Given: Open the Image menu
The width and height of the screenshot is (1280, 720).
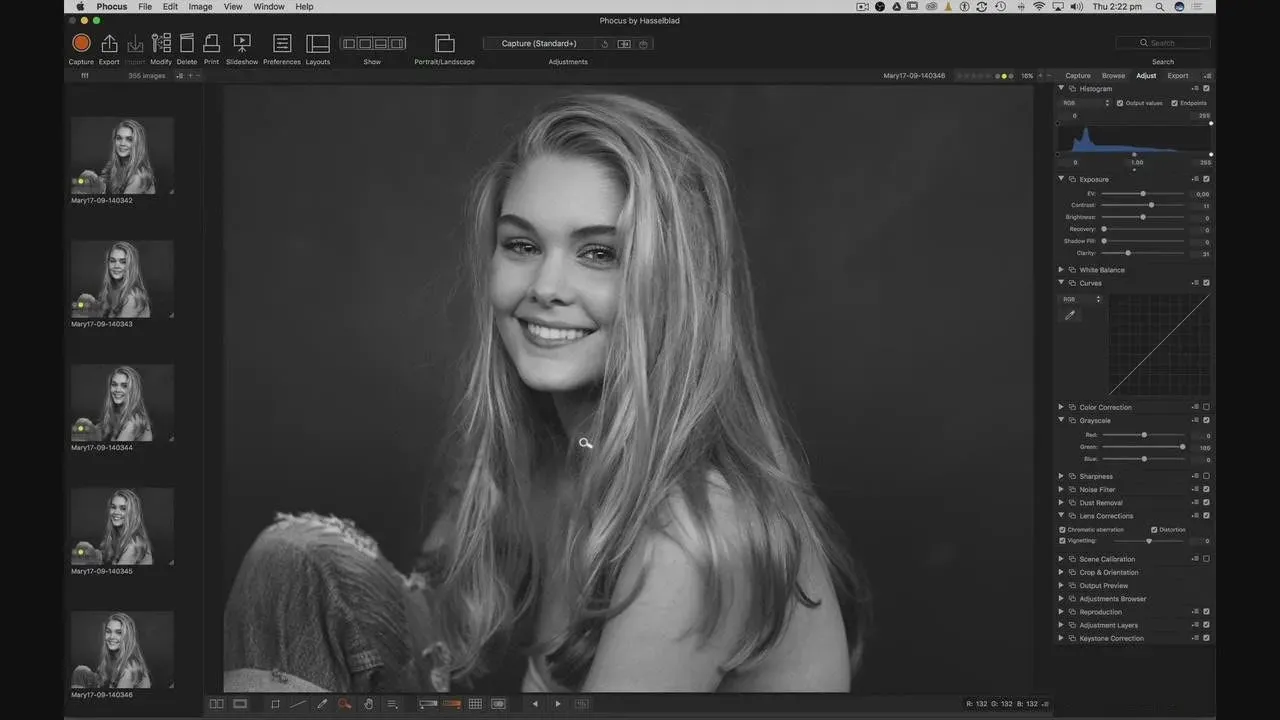Looking at the screenshot, I should pos(200,7).
